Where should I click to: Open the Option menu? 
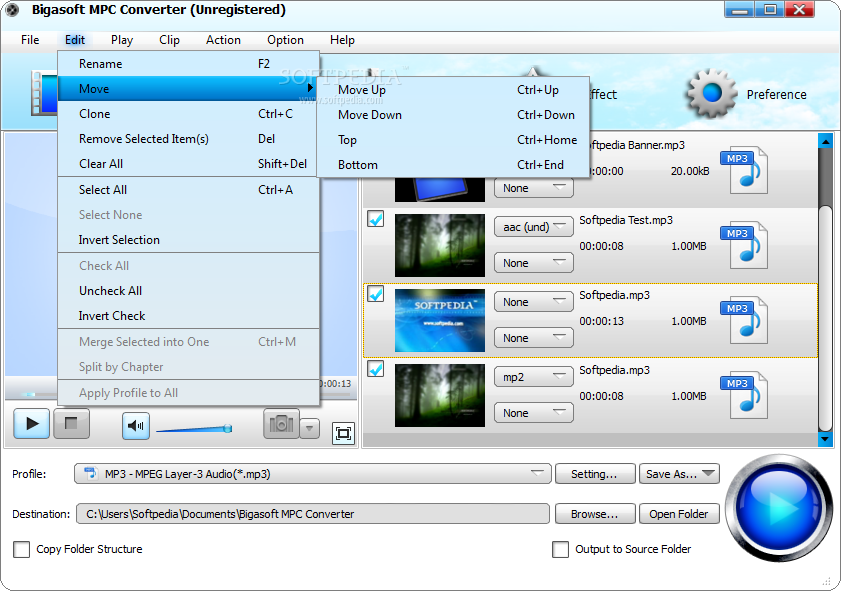pyautogui.click(x=285, y=40)
